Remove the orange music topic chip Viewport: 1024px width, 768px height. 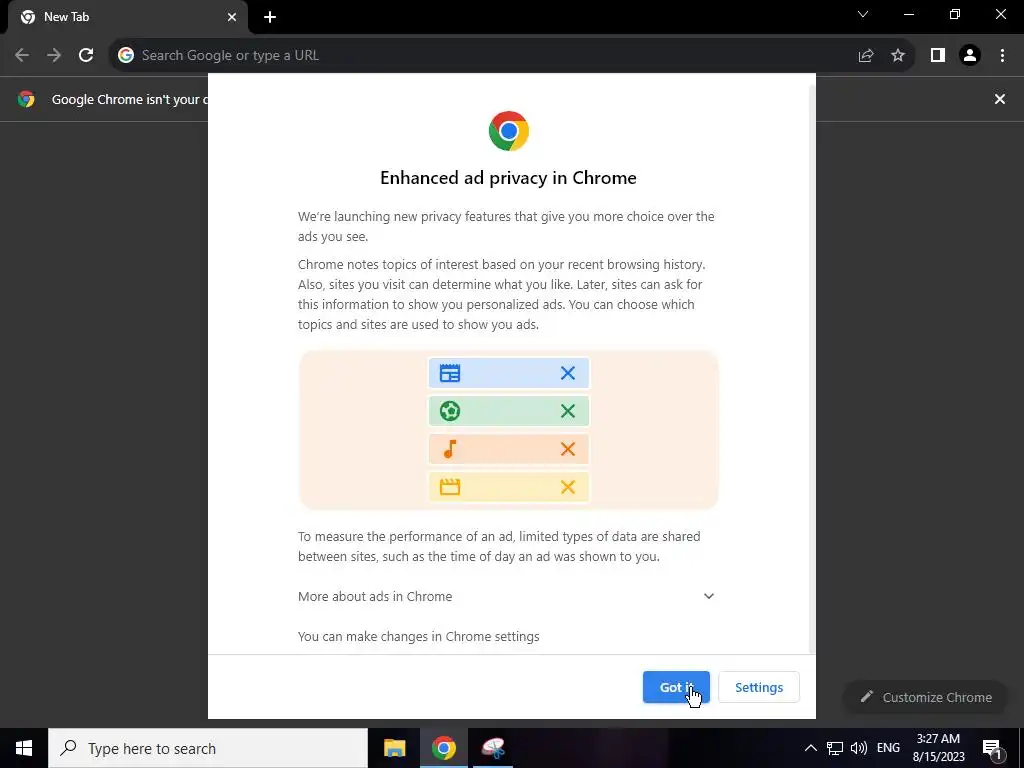[568, 449]
